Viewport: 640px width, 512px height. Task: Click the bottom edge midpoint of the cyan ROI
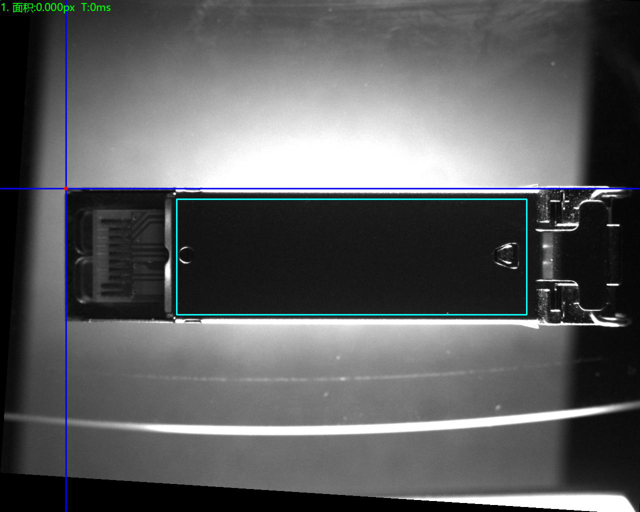(x=351, y=315)
